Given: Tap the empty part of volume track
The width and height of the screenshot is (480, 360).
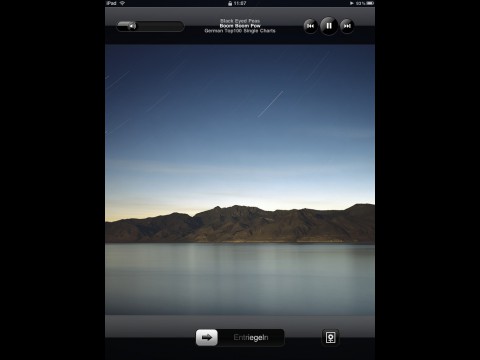Looking at the screenshot, I should pyautogui.click(x=160, y=26).
